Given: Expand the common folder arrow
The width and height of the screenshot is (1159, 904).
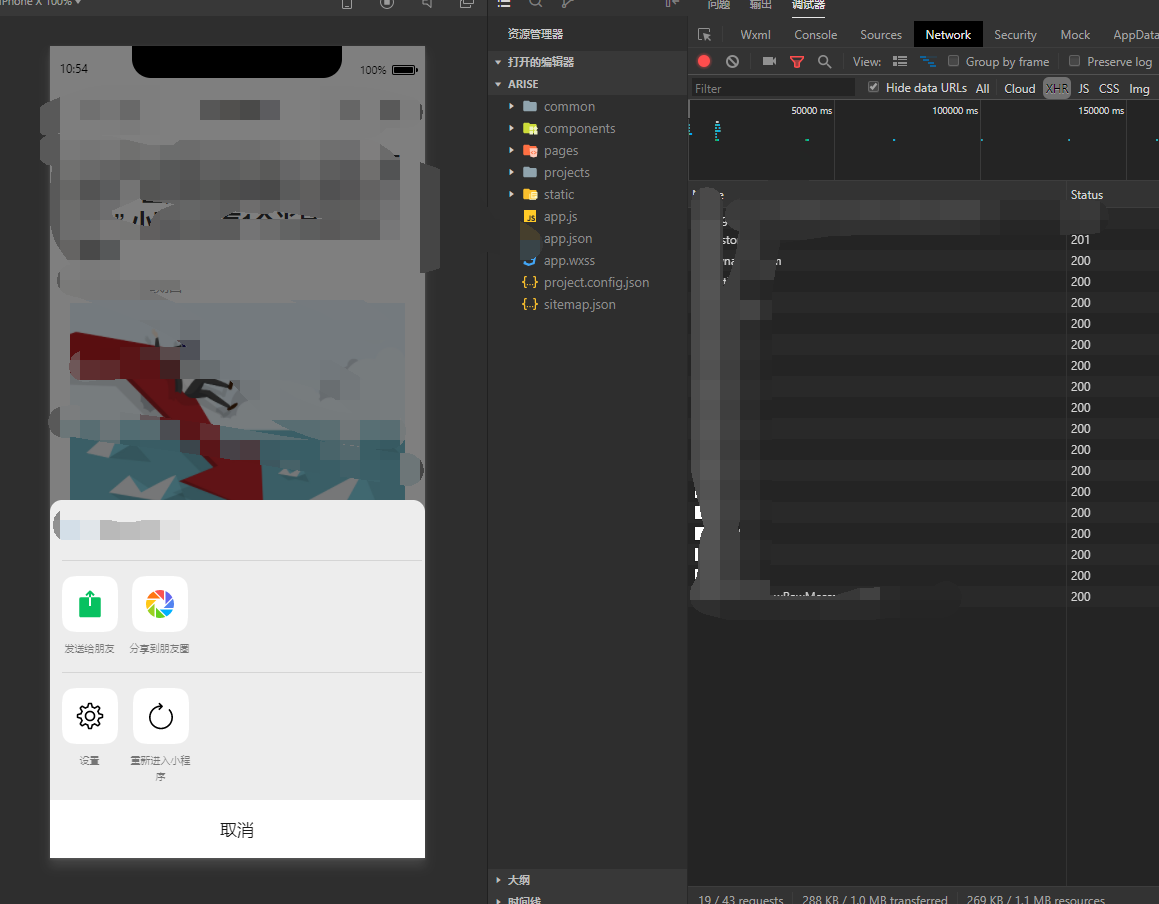Looking at the screenshot, I should [511, 106].
